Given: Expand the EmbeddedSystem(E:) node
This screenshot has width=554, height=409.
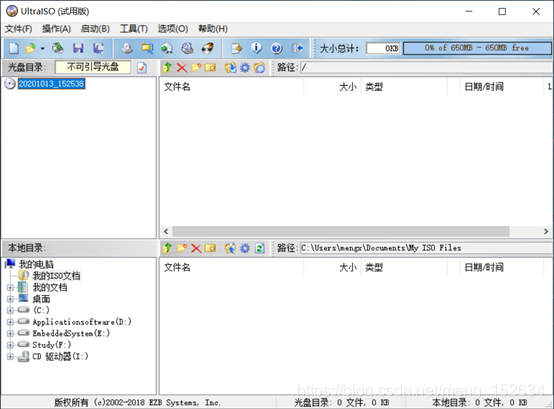Looking at the screenshot, I should 10,333.
